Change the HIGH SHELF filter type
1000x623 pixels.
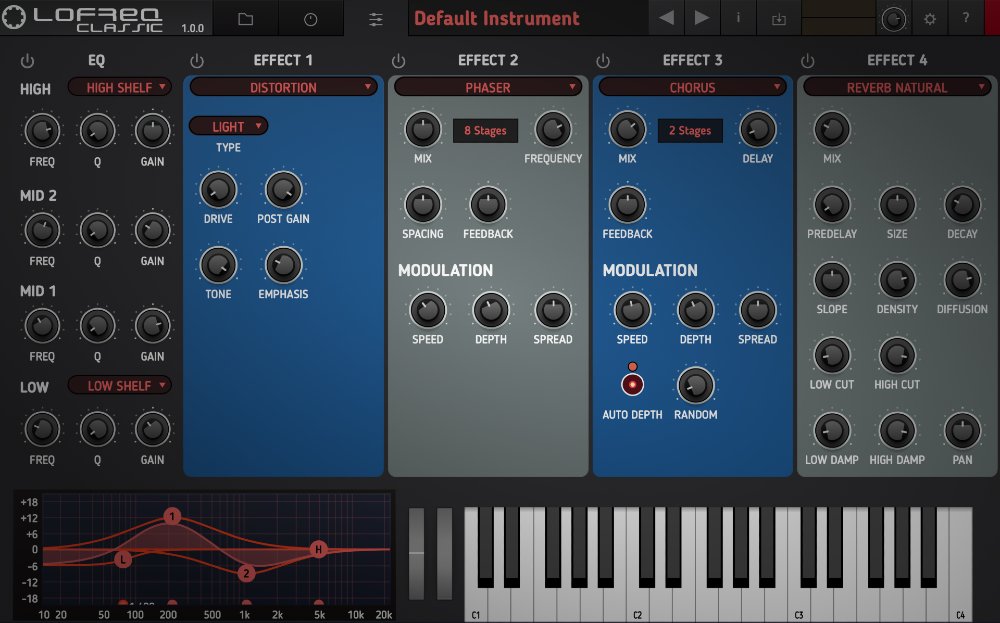[119, 87]
